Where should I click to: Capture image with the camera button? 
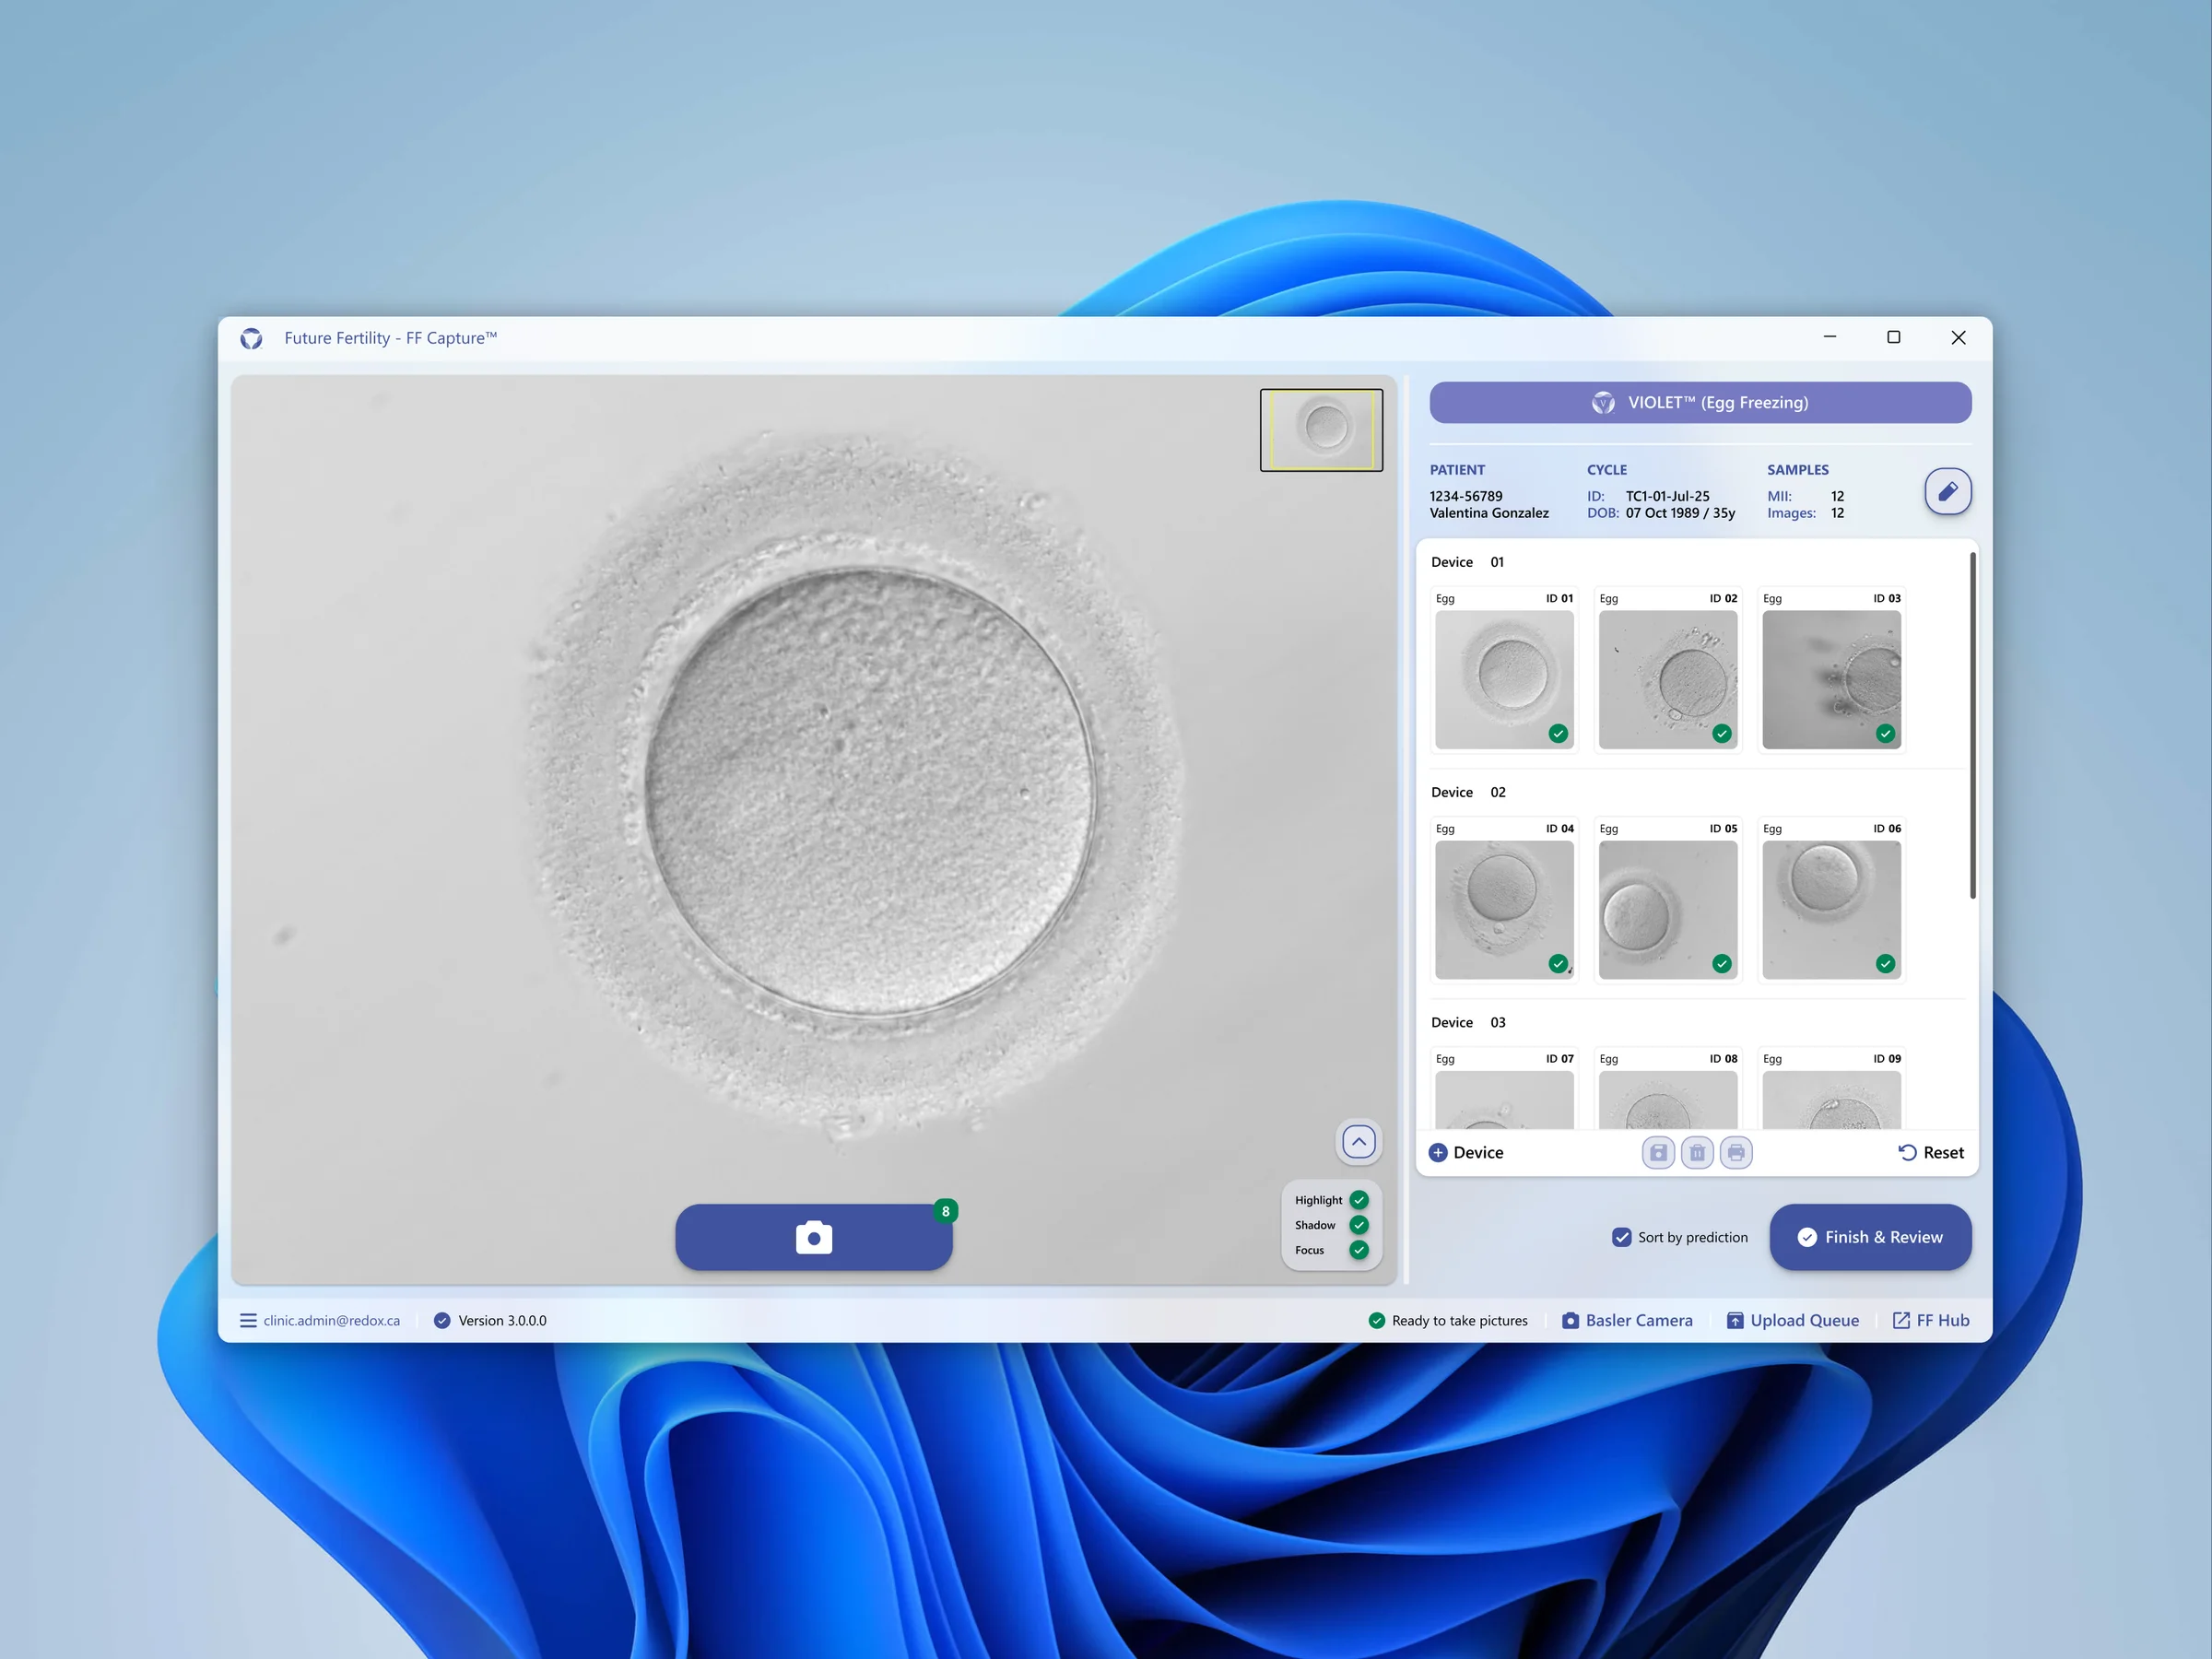click(813, 1237)
